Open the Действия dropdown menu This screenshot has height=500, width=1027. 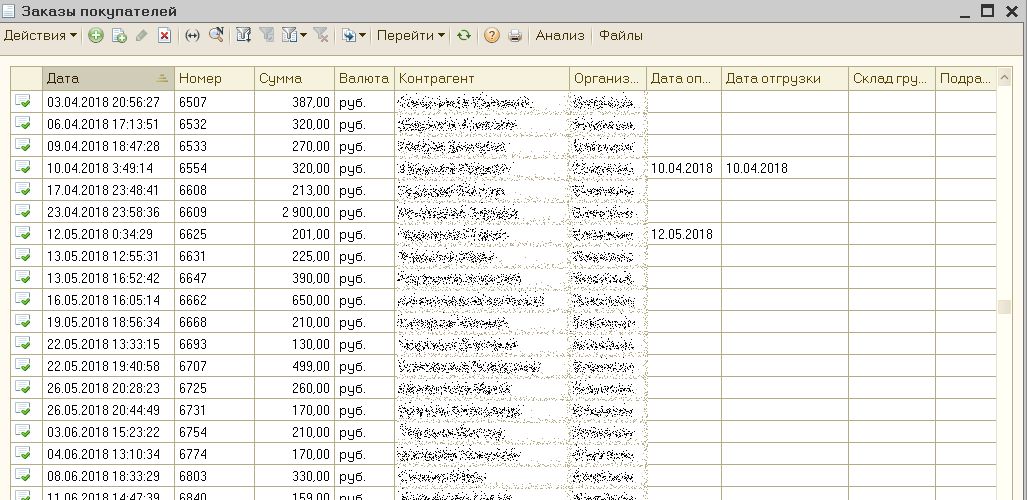coord(40,36)
